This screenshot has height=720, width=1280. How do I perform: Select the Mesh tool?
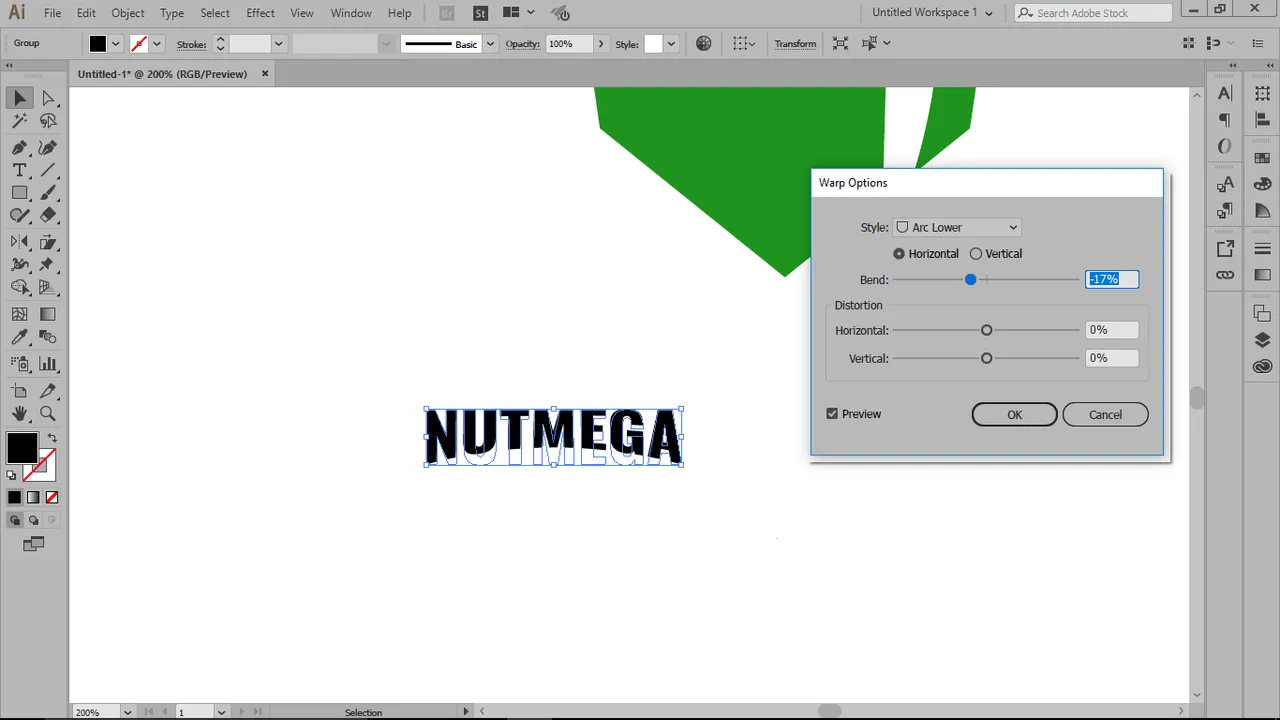point(20,314)
